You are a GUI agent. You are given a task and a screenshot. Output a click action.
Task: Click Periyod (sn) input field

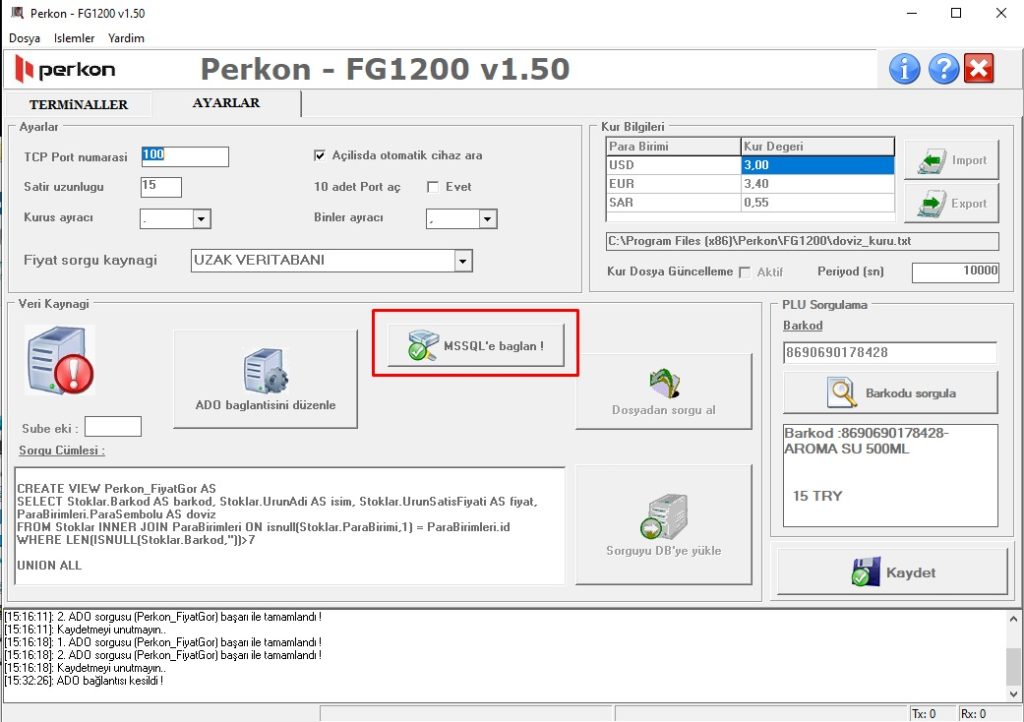[955, 272]
